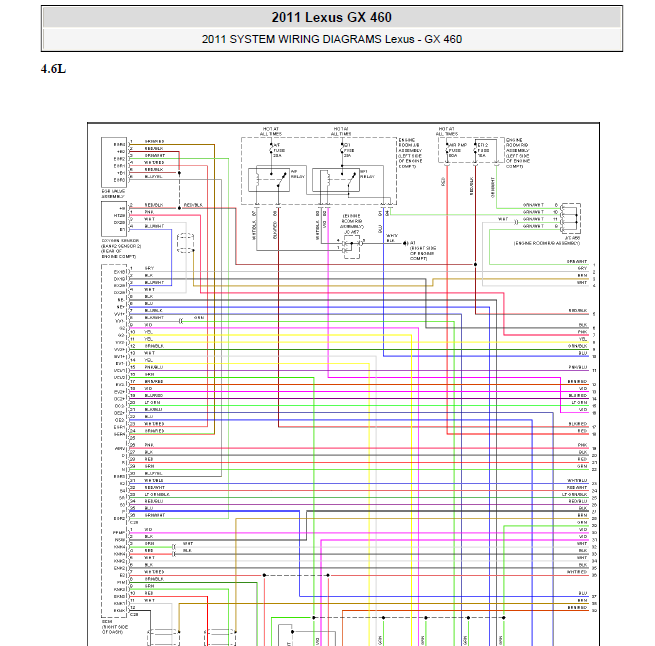Click the WHT/BLU wire label numbered 23 at right edge
Screen dimensions: 655x646
tap(577, 481)
